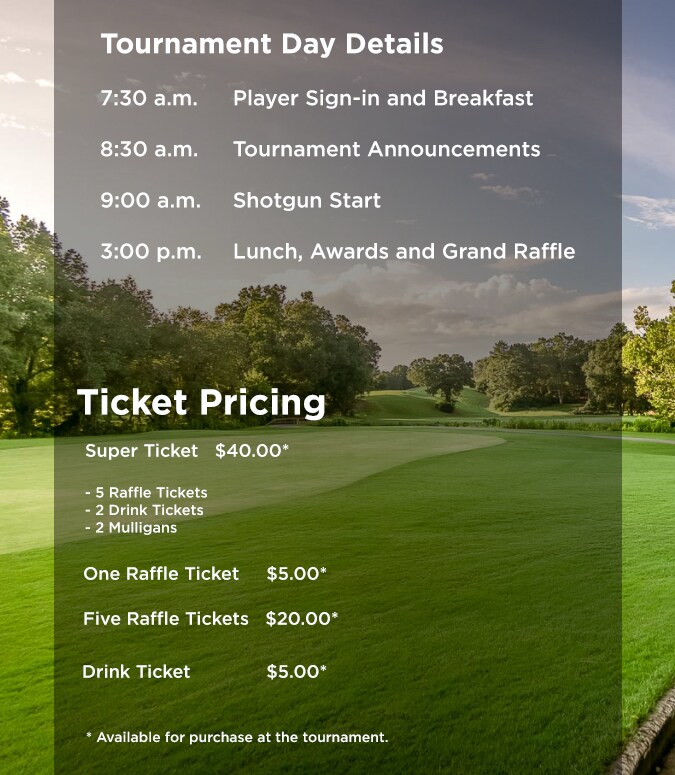Select the 7:30 a.m. time entry

[x=149, y=99]
